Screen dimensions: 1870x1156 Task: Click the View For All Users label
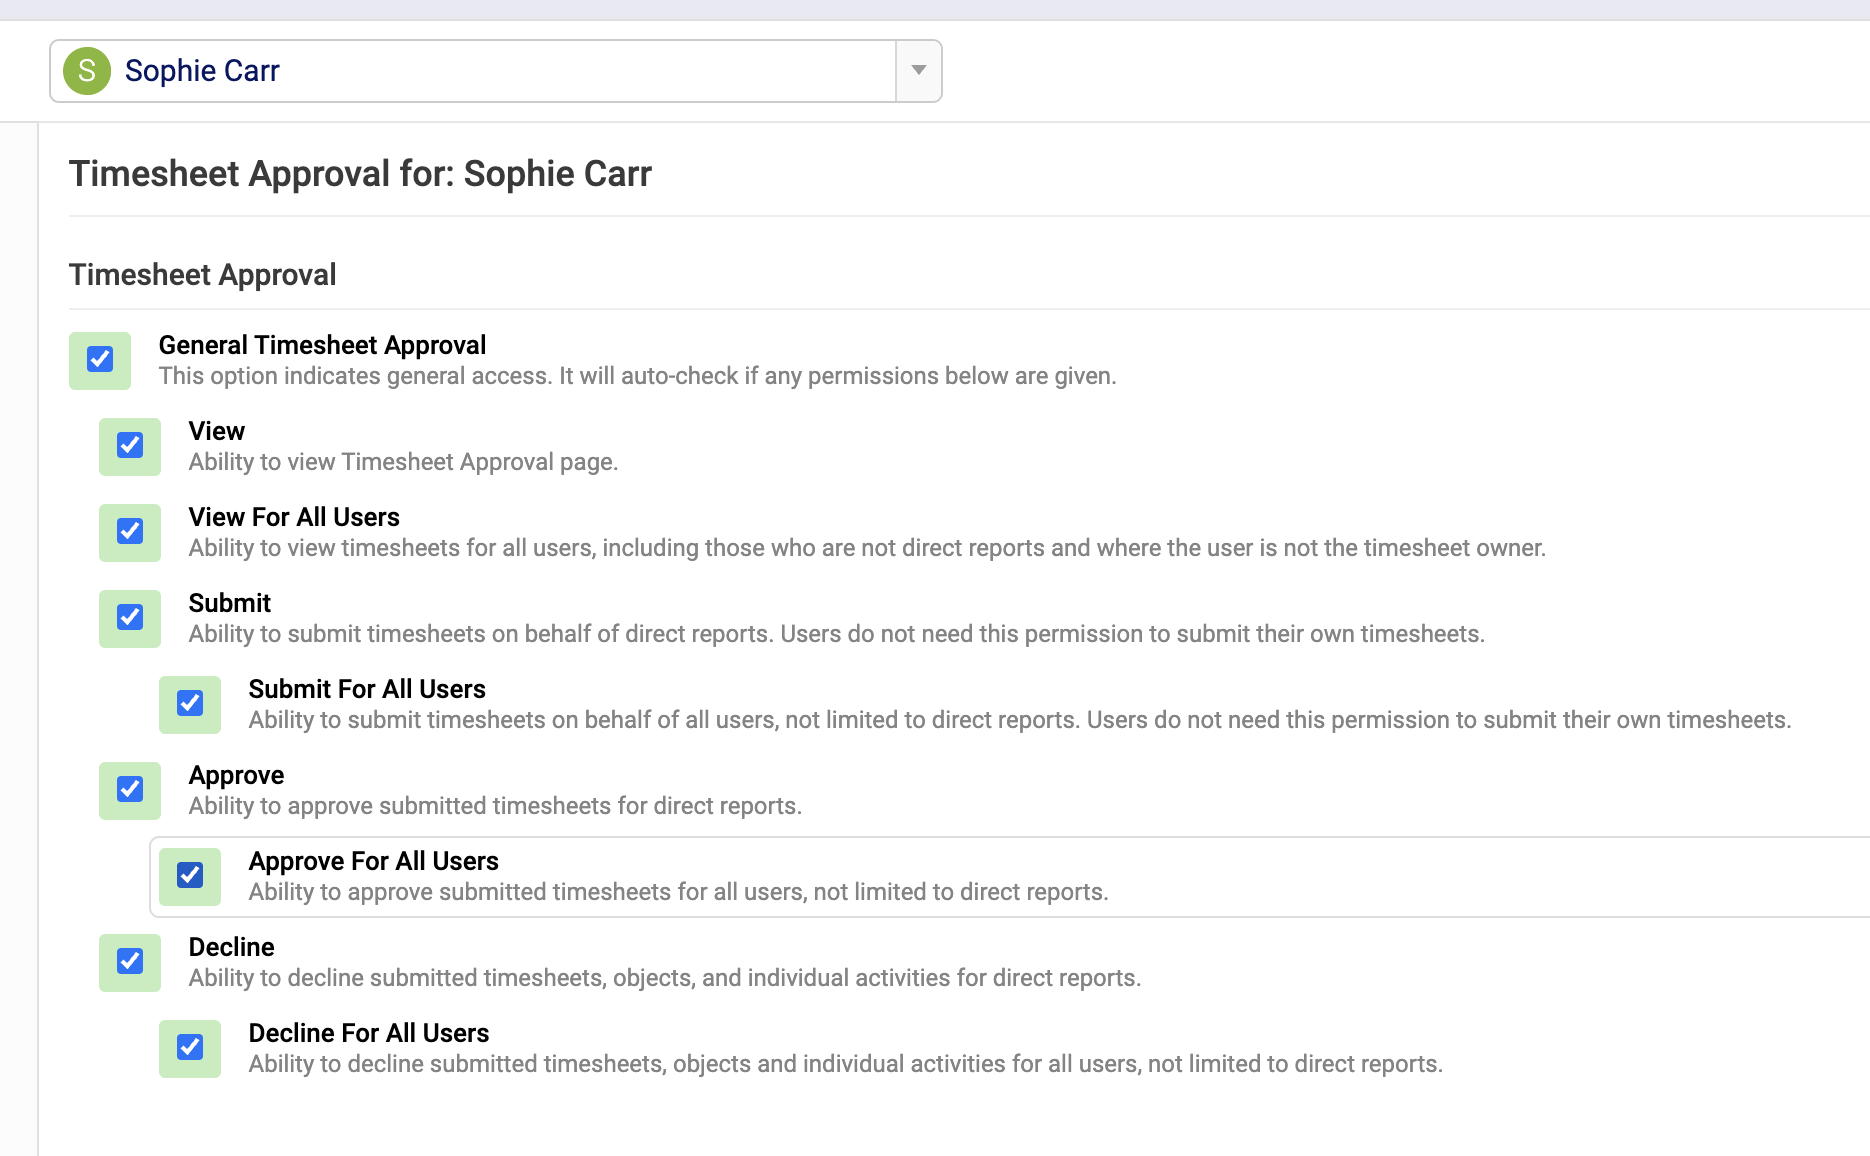click(294, 517)
